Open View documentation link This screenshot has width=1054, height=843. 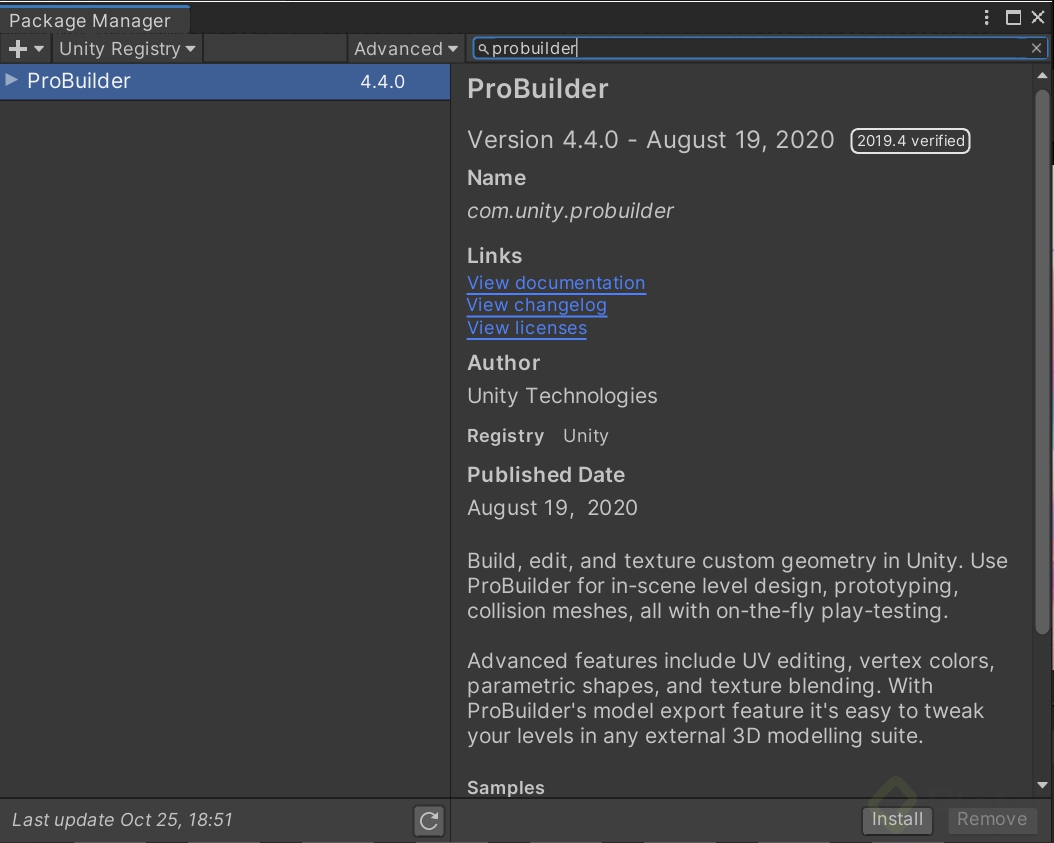tap(556, 283)
